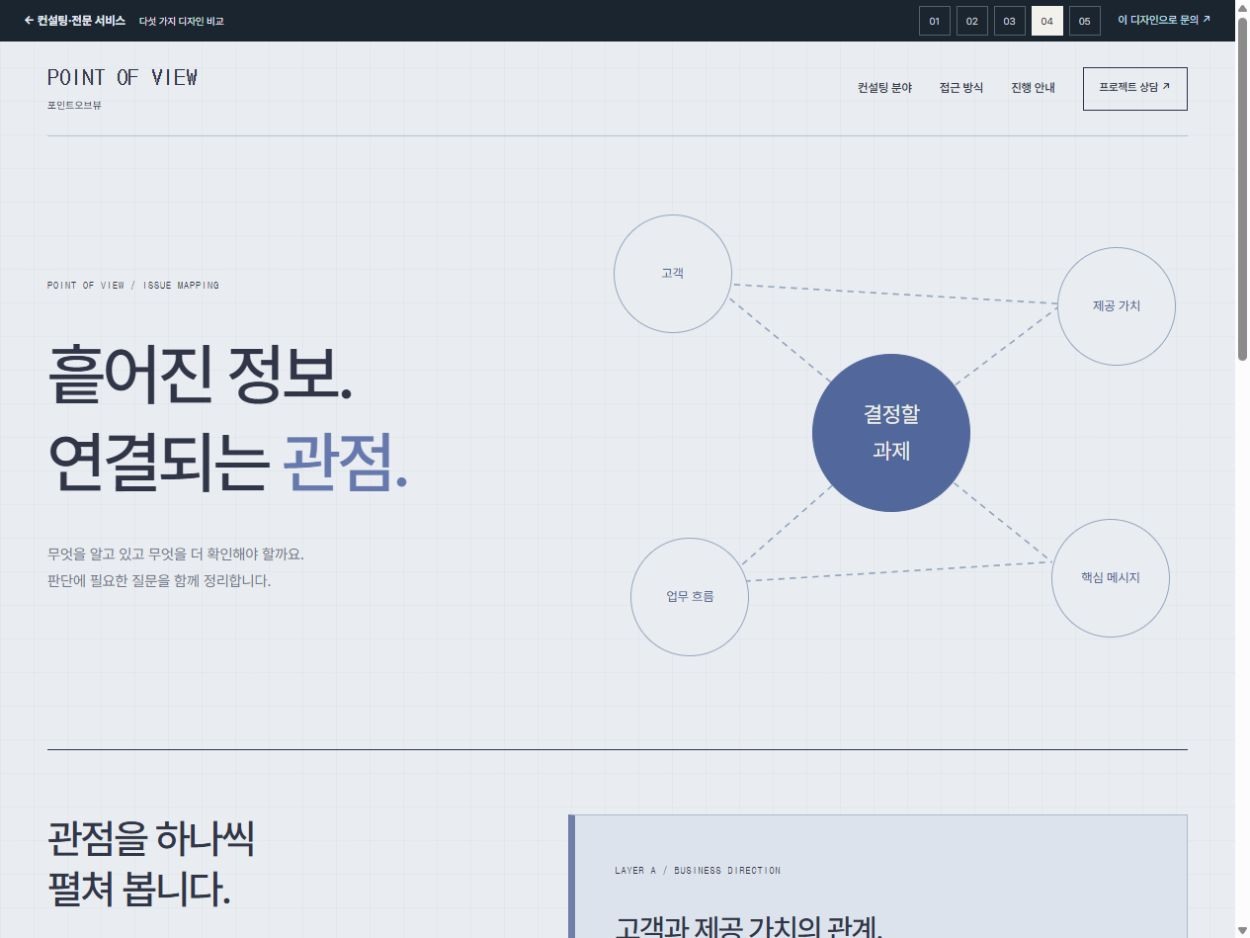Image resolution: width=1250 pixels, height=938 pixels.
Task: Click the scrollbar up arrow
Action: pyautogui.click(x=1242, y=8)
